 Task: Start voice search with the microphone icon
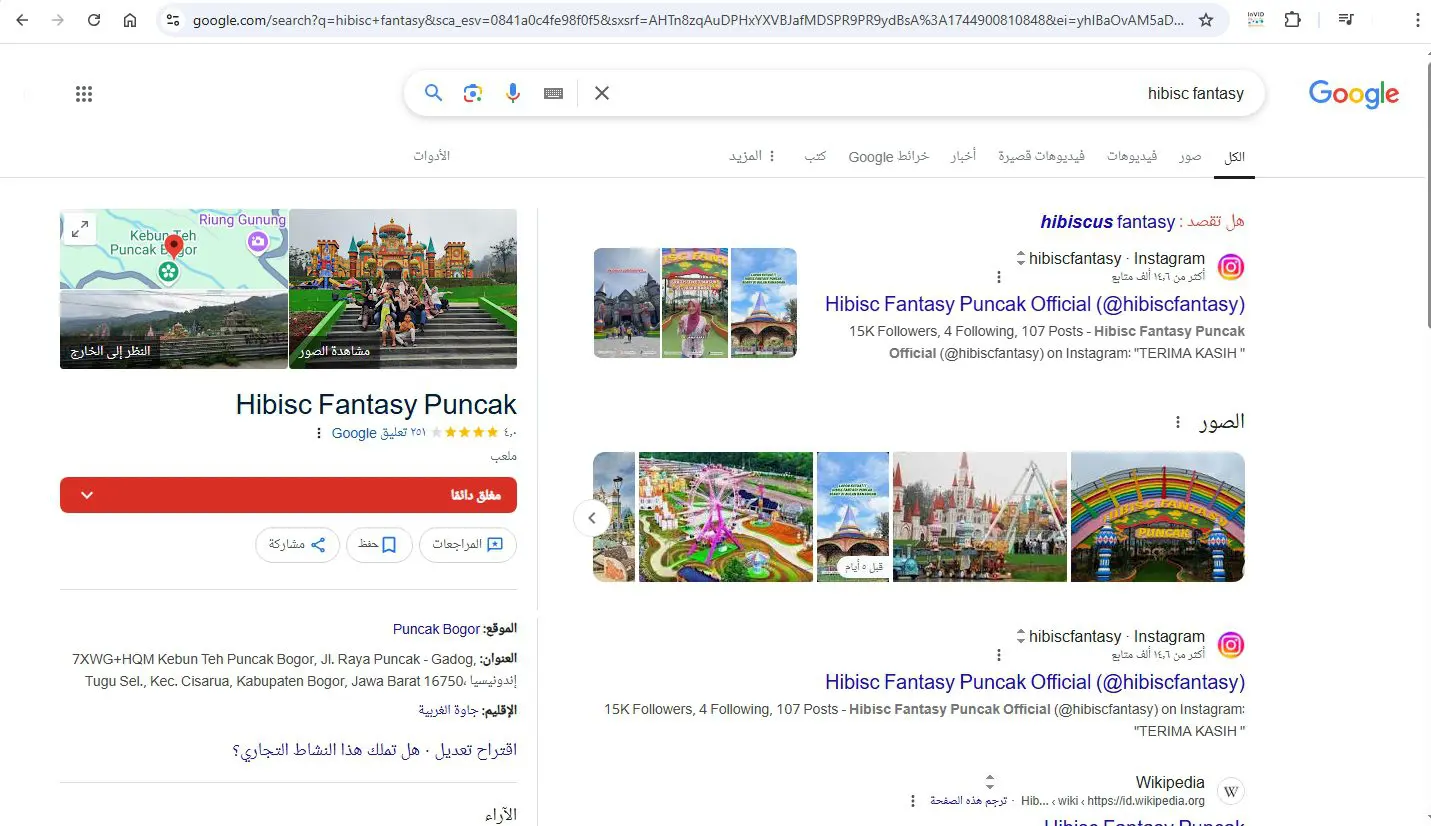[513, 93]
